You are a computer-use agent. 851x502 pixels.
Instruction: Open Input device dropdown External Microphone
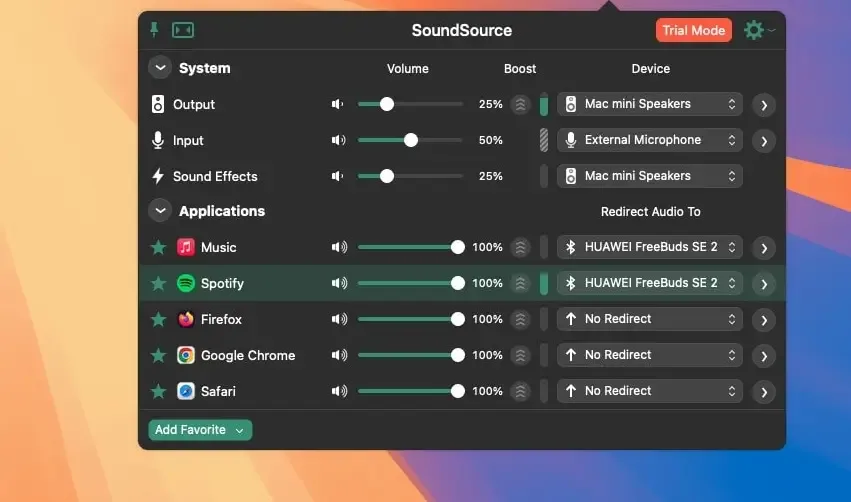[x=650, y=140]
